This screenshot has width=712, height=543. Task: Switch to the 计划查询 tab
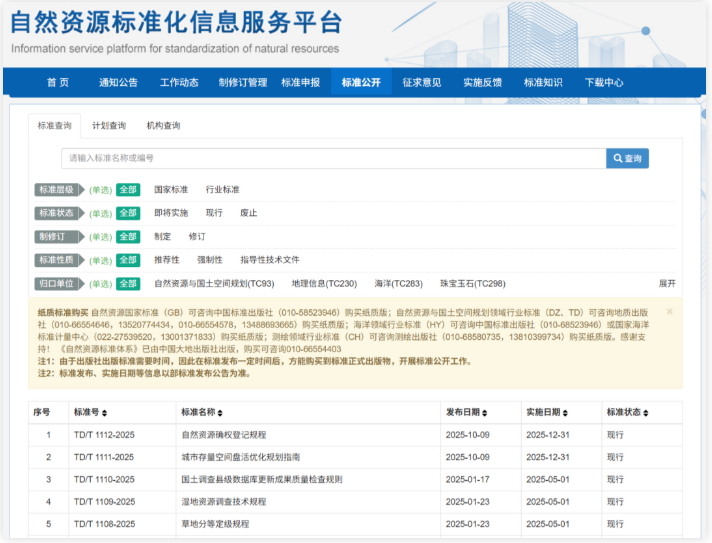109,126
